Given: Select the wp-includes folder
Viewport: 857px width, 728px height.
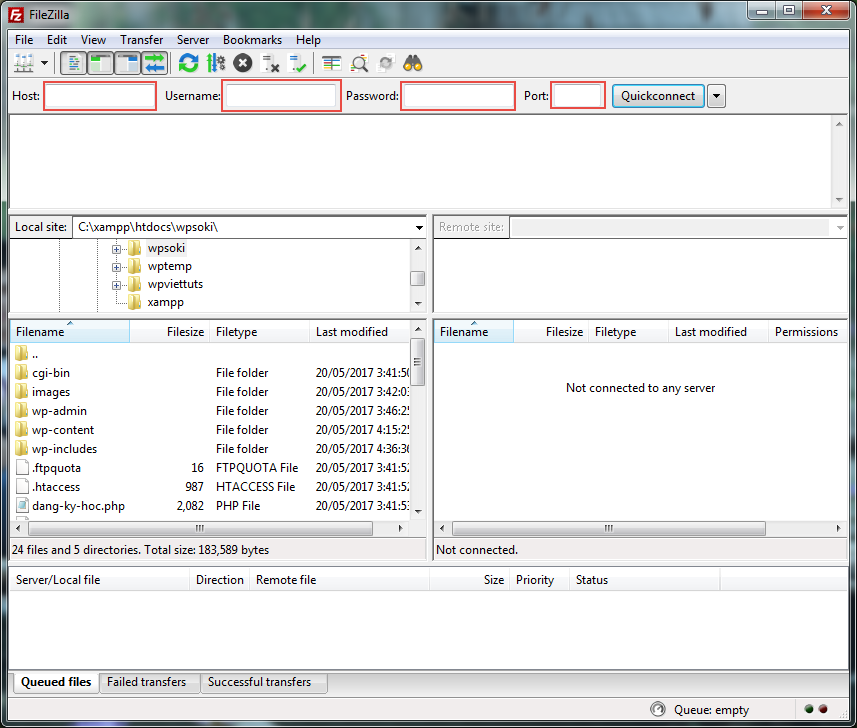Looking at the screenshot, I should coord(64,449).
